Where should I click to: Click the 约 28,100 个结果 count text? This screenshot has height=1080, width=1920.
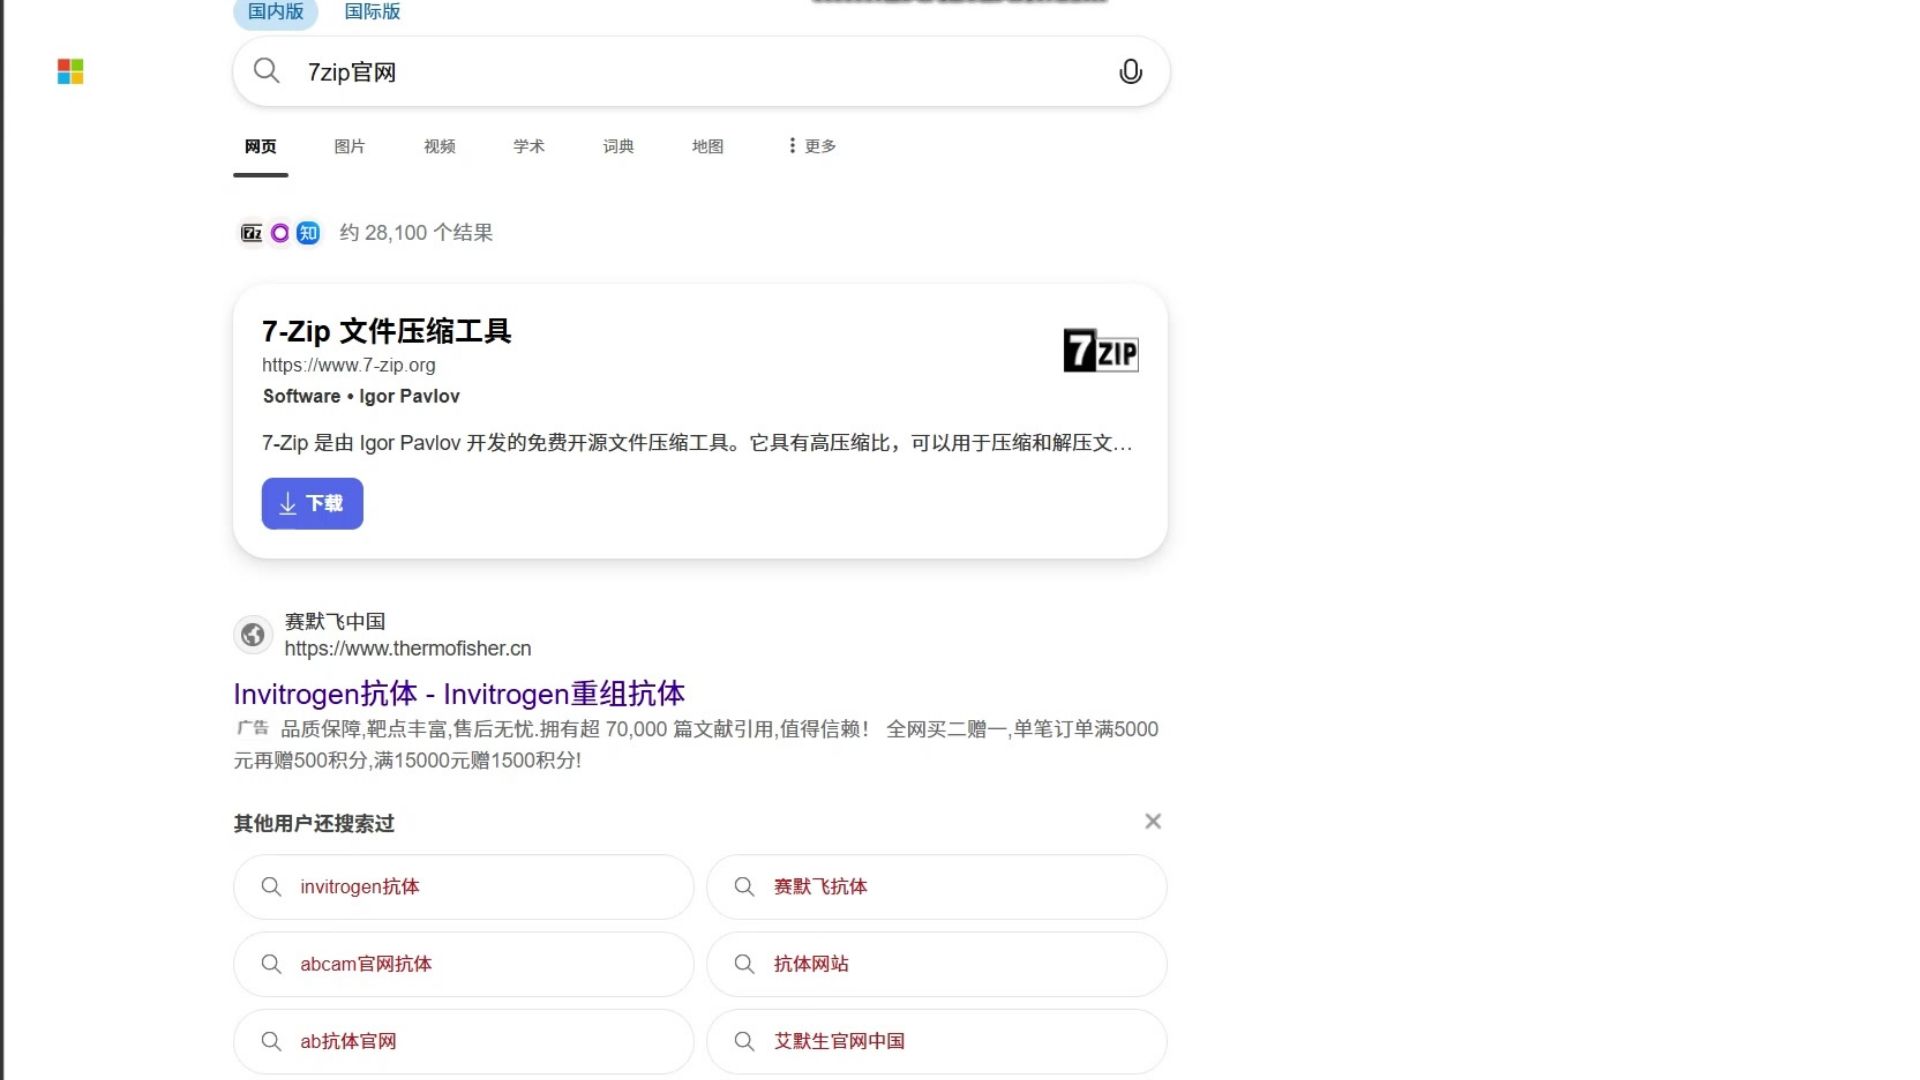coord(416,233)
